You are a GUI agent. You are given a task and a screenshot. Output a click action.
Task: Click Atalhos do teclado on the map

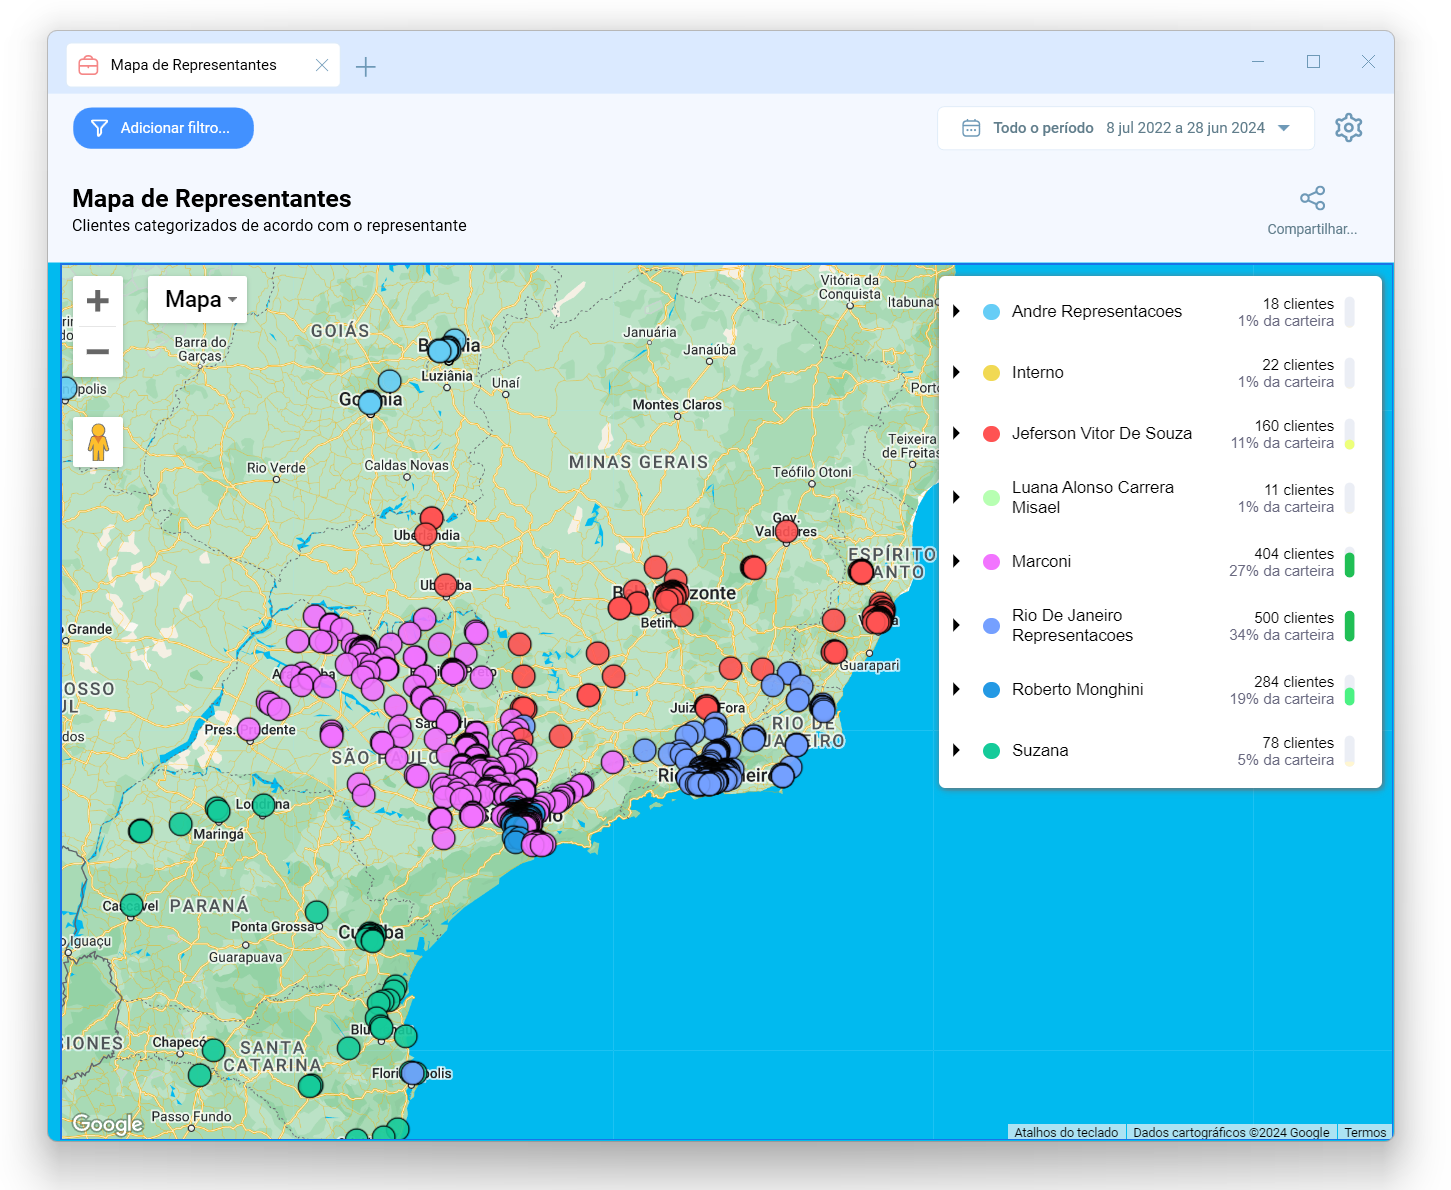click(1066, 1132)
